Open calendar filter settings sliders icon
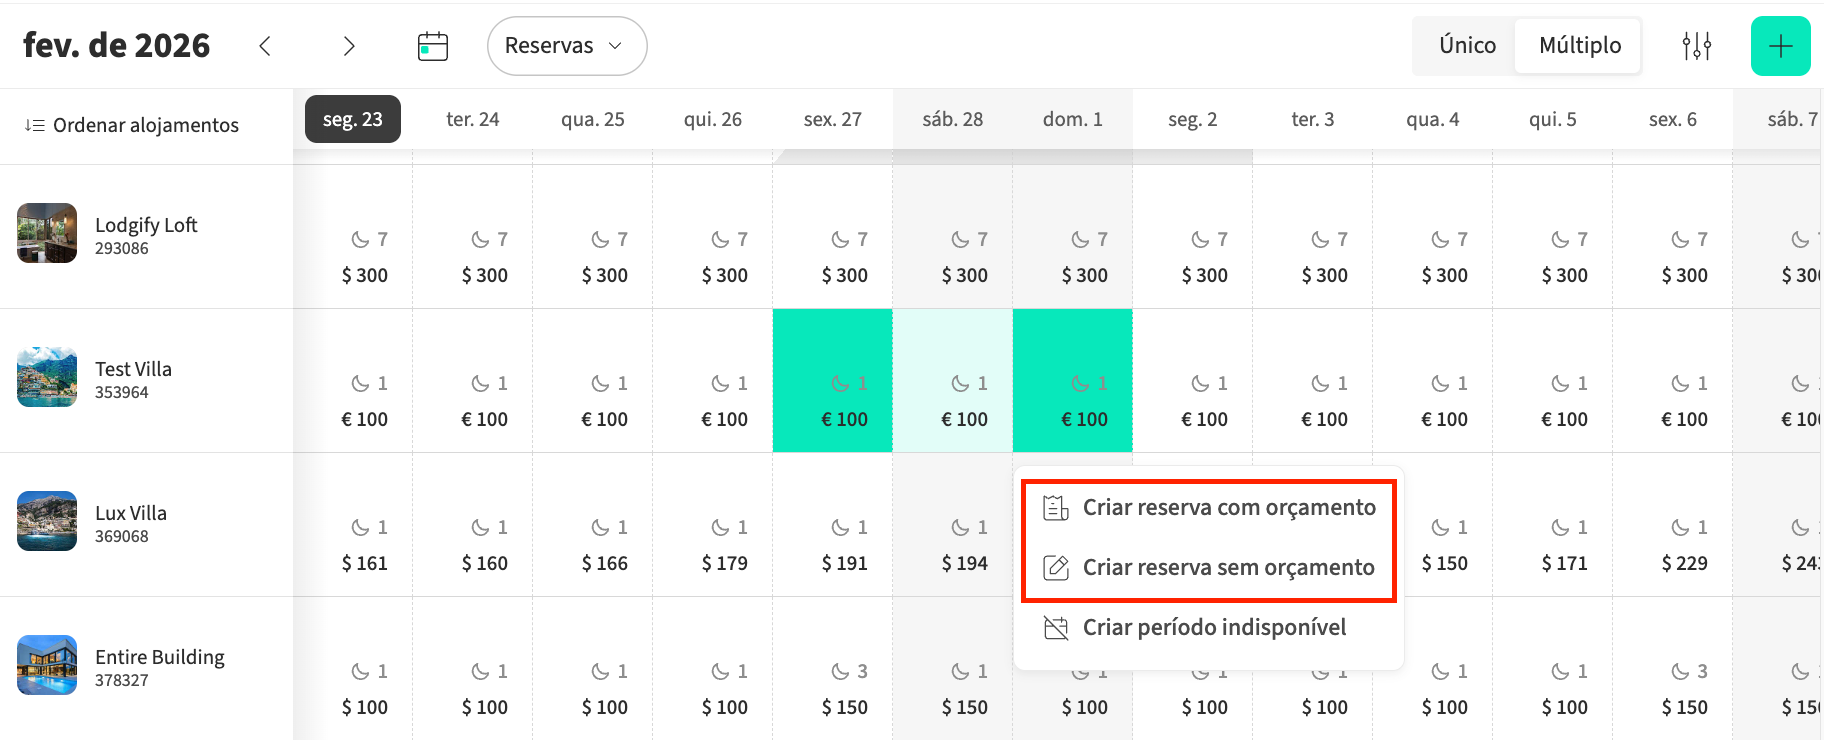Image resolution: width=1824 pixels, height=740 pixels. pos(1696,46)
